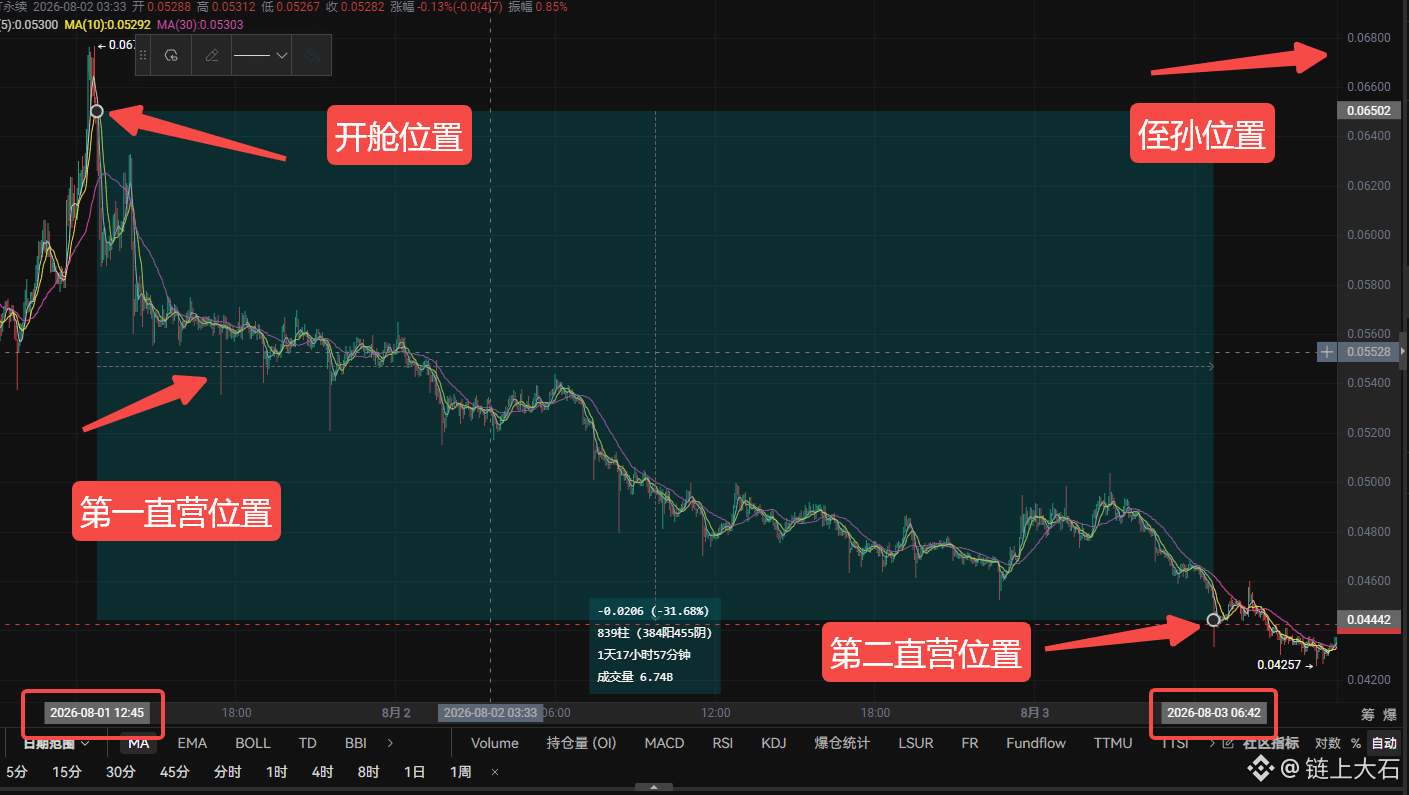Image resolution: width=1409 pixels, height=795 pixels.
Task: Toggle the MACD indicator
Action: pyautogui.click(x=664, y=743)
